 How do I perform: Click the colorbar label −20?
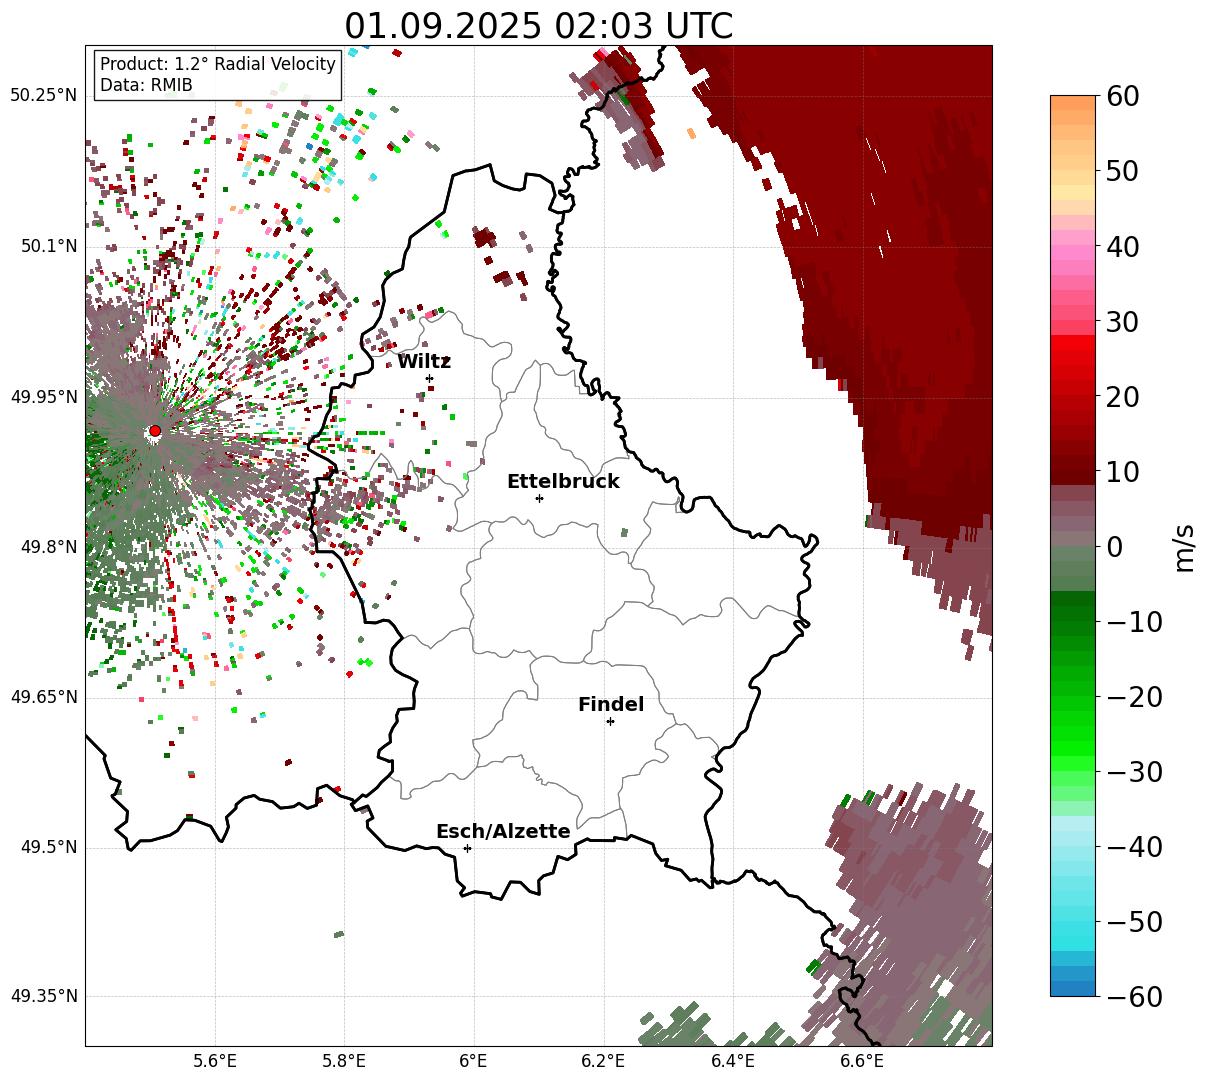[x=1133, y=696]
